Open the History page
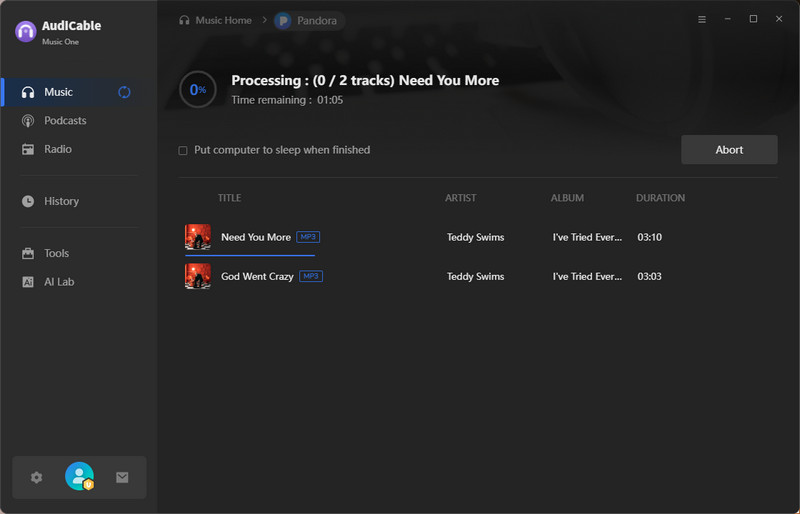800x514 pixels. (61, 201)
